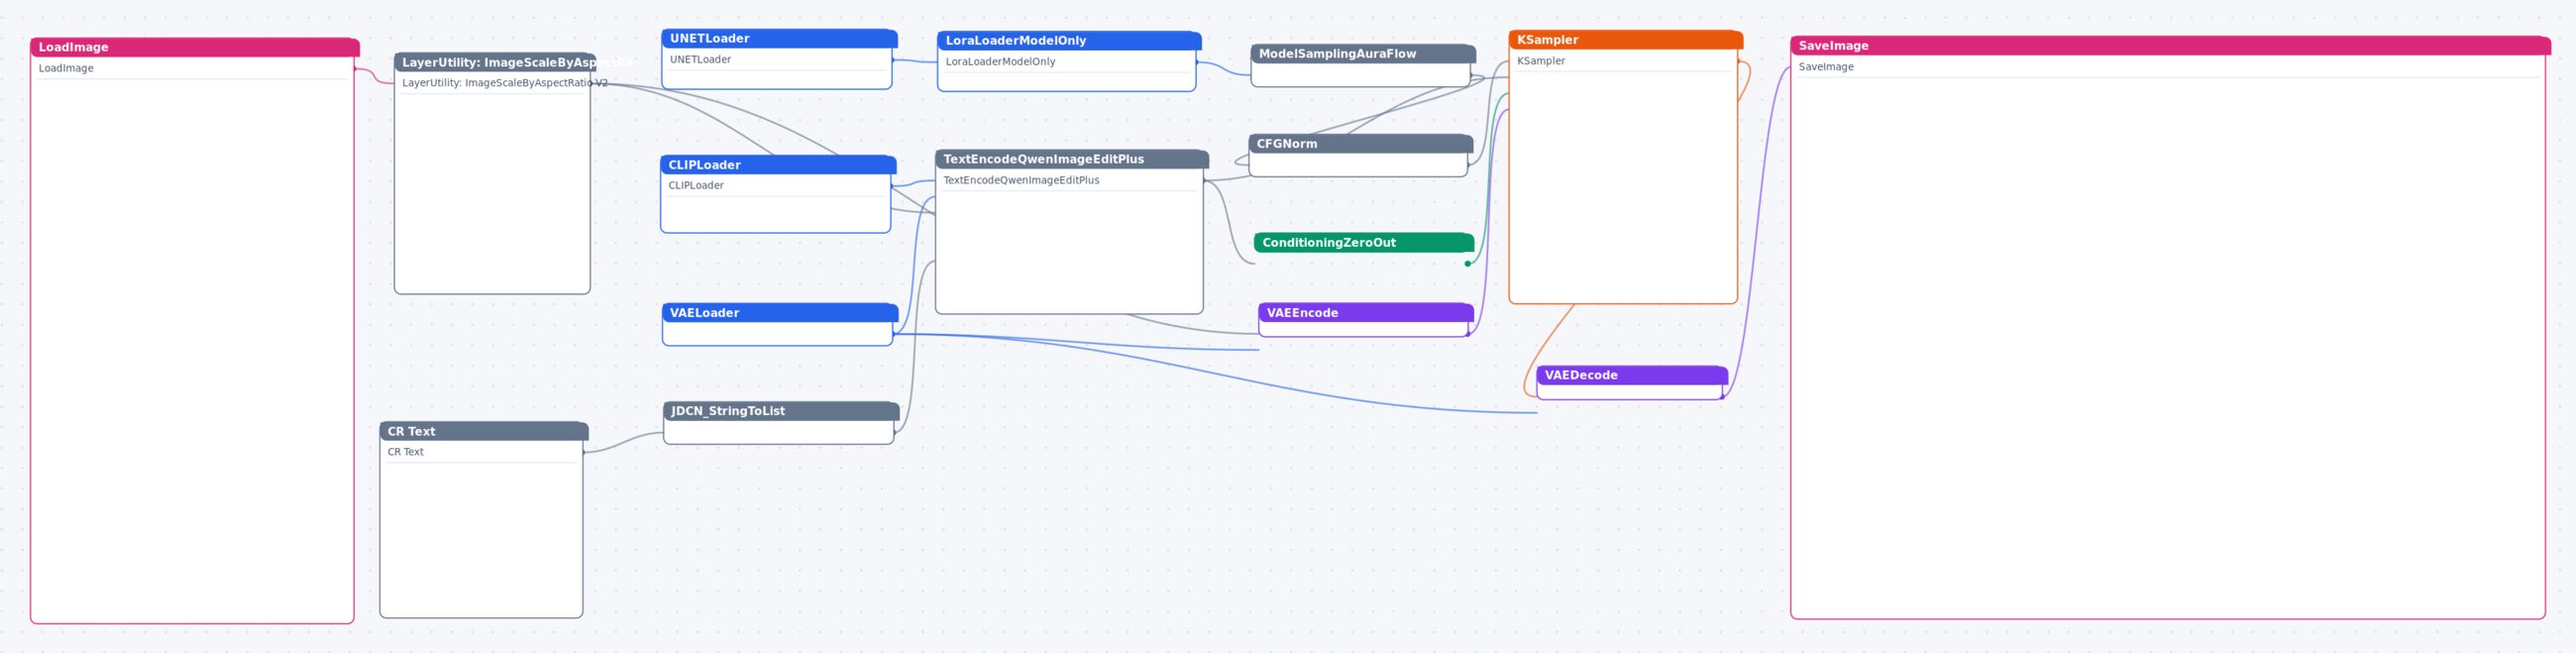This screenshot has height=653, width=2576.
Task: Click the "CLIPLoader" subtitle text below its header
Action: pos(696,185)
